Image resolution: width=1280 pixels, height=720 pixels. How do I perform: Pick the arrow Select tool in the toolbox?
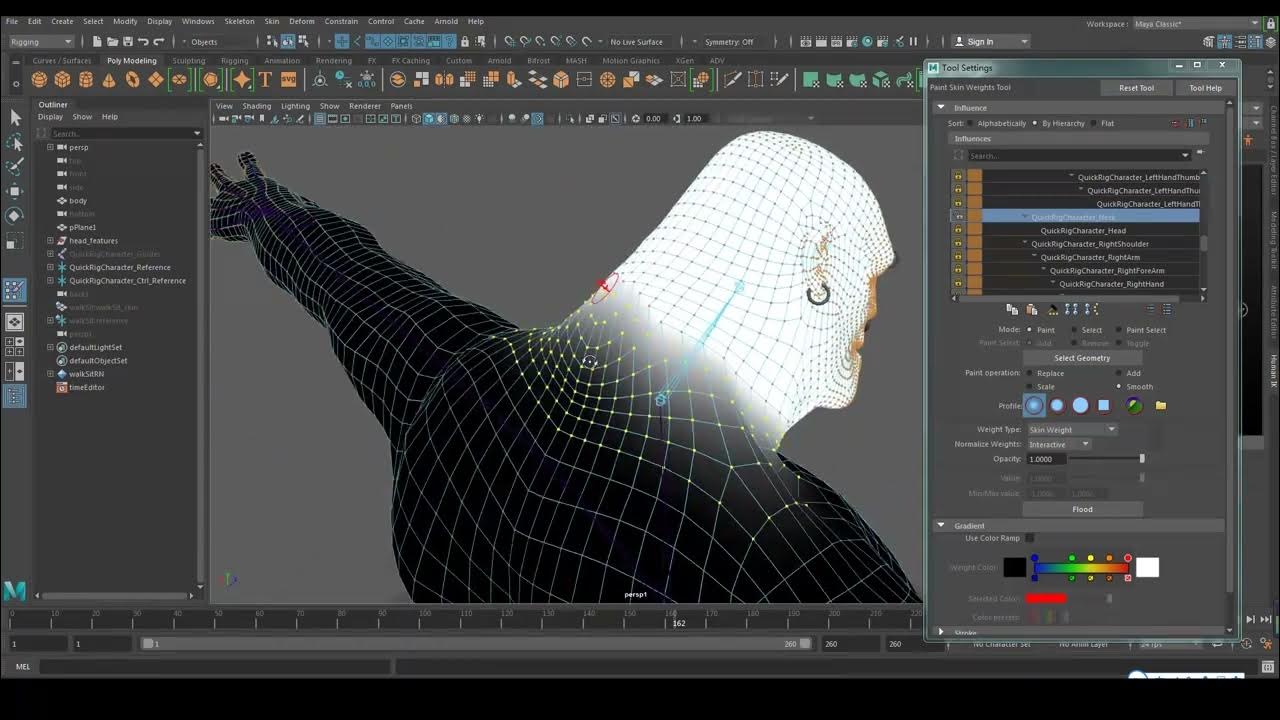pyautogui.click(x=15, y=117)
